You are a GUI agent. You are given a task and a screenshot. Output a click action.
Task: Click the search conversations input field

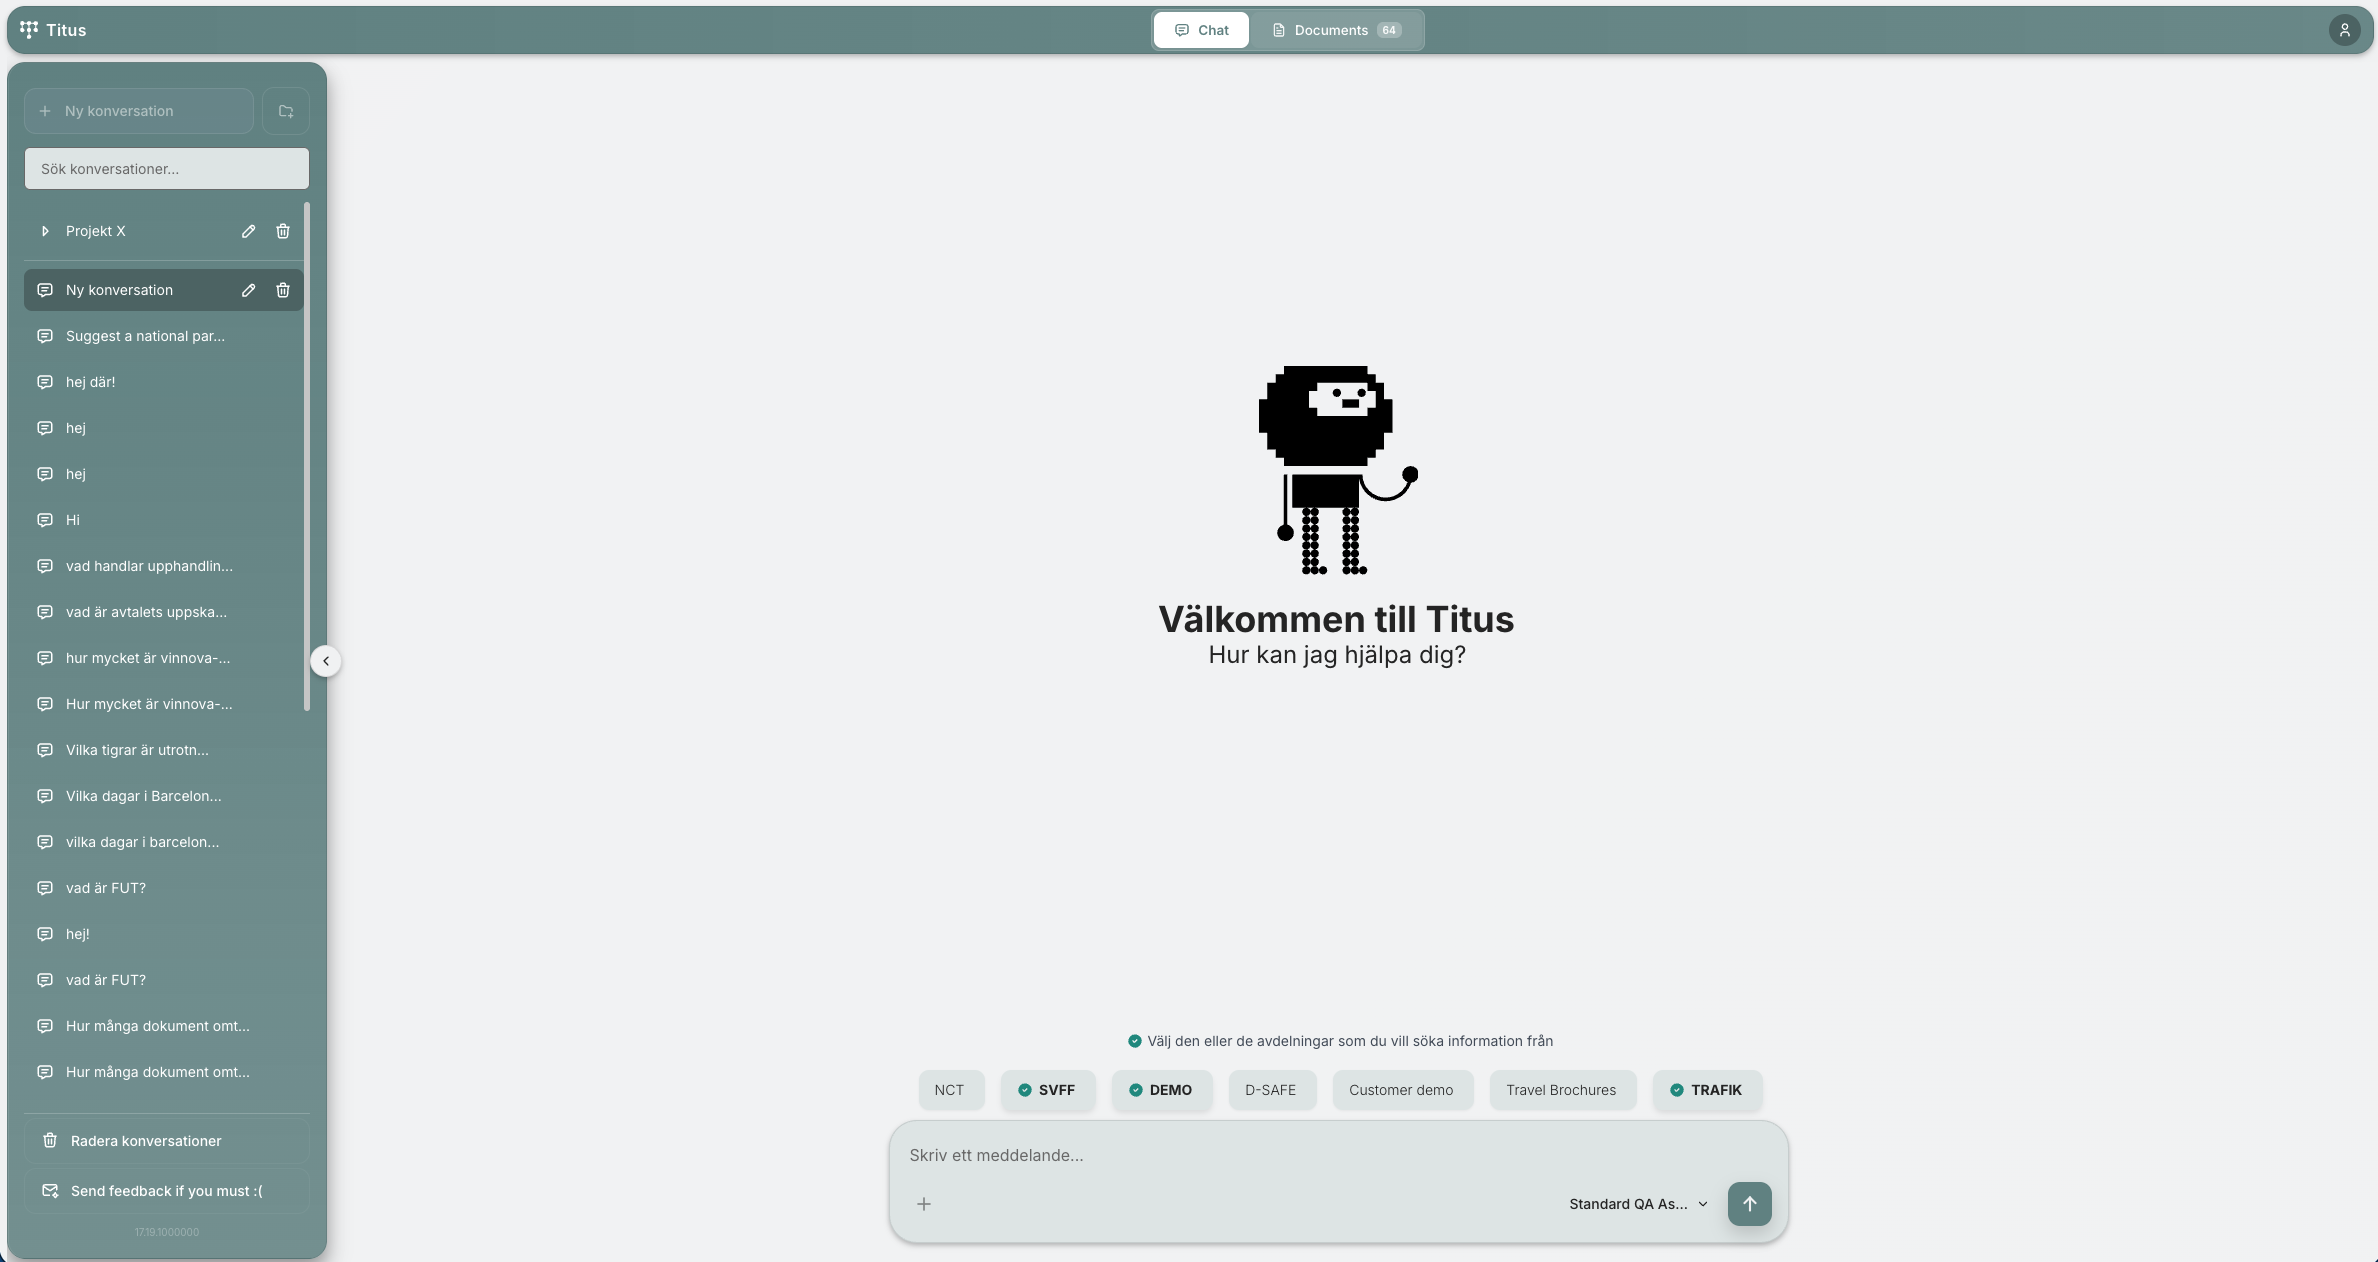[166, 168]
